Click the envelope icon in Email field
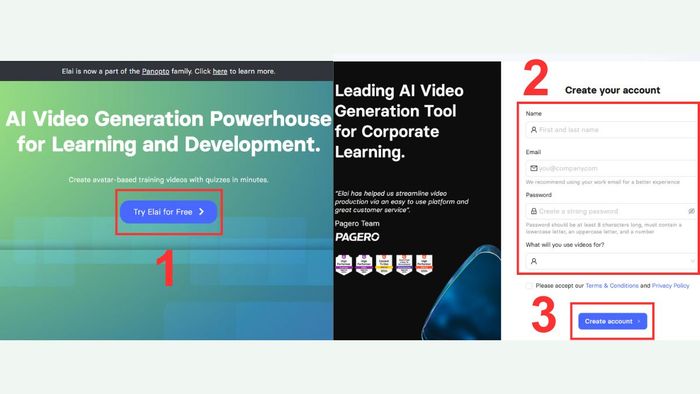 pos(533,168)
